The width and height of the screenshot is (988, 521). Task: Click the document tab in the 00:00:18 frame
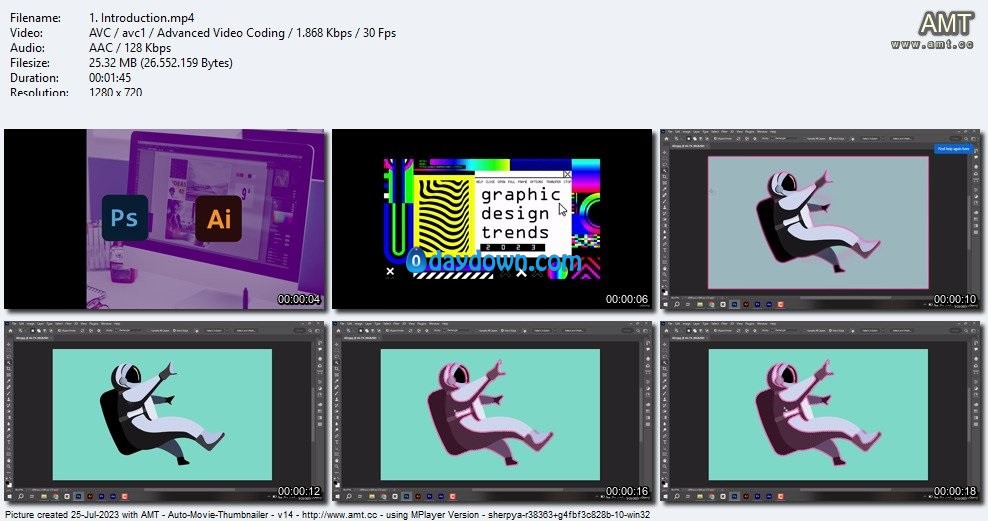coord(689,338)
